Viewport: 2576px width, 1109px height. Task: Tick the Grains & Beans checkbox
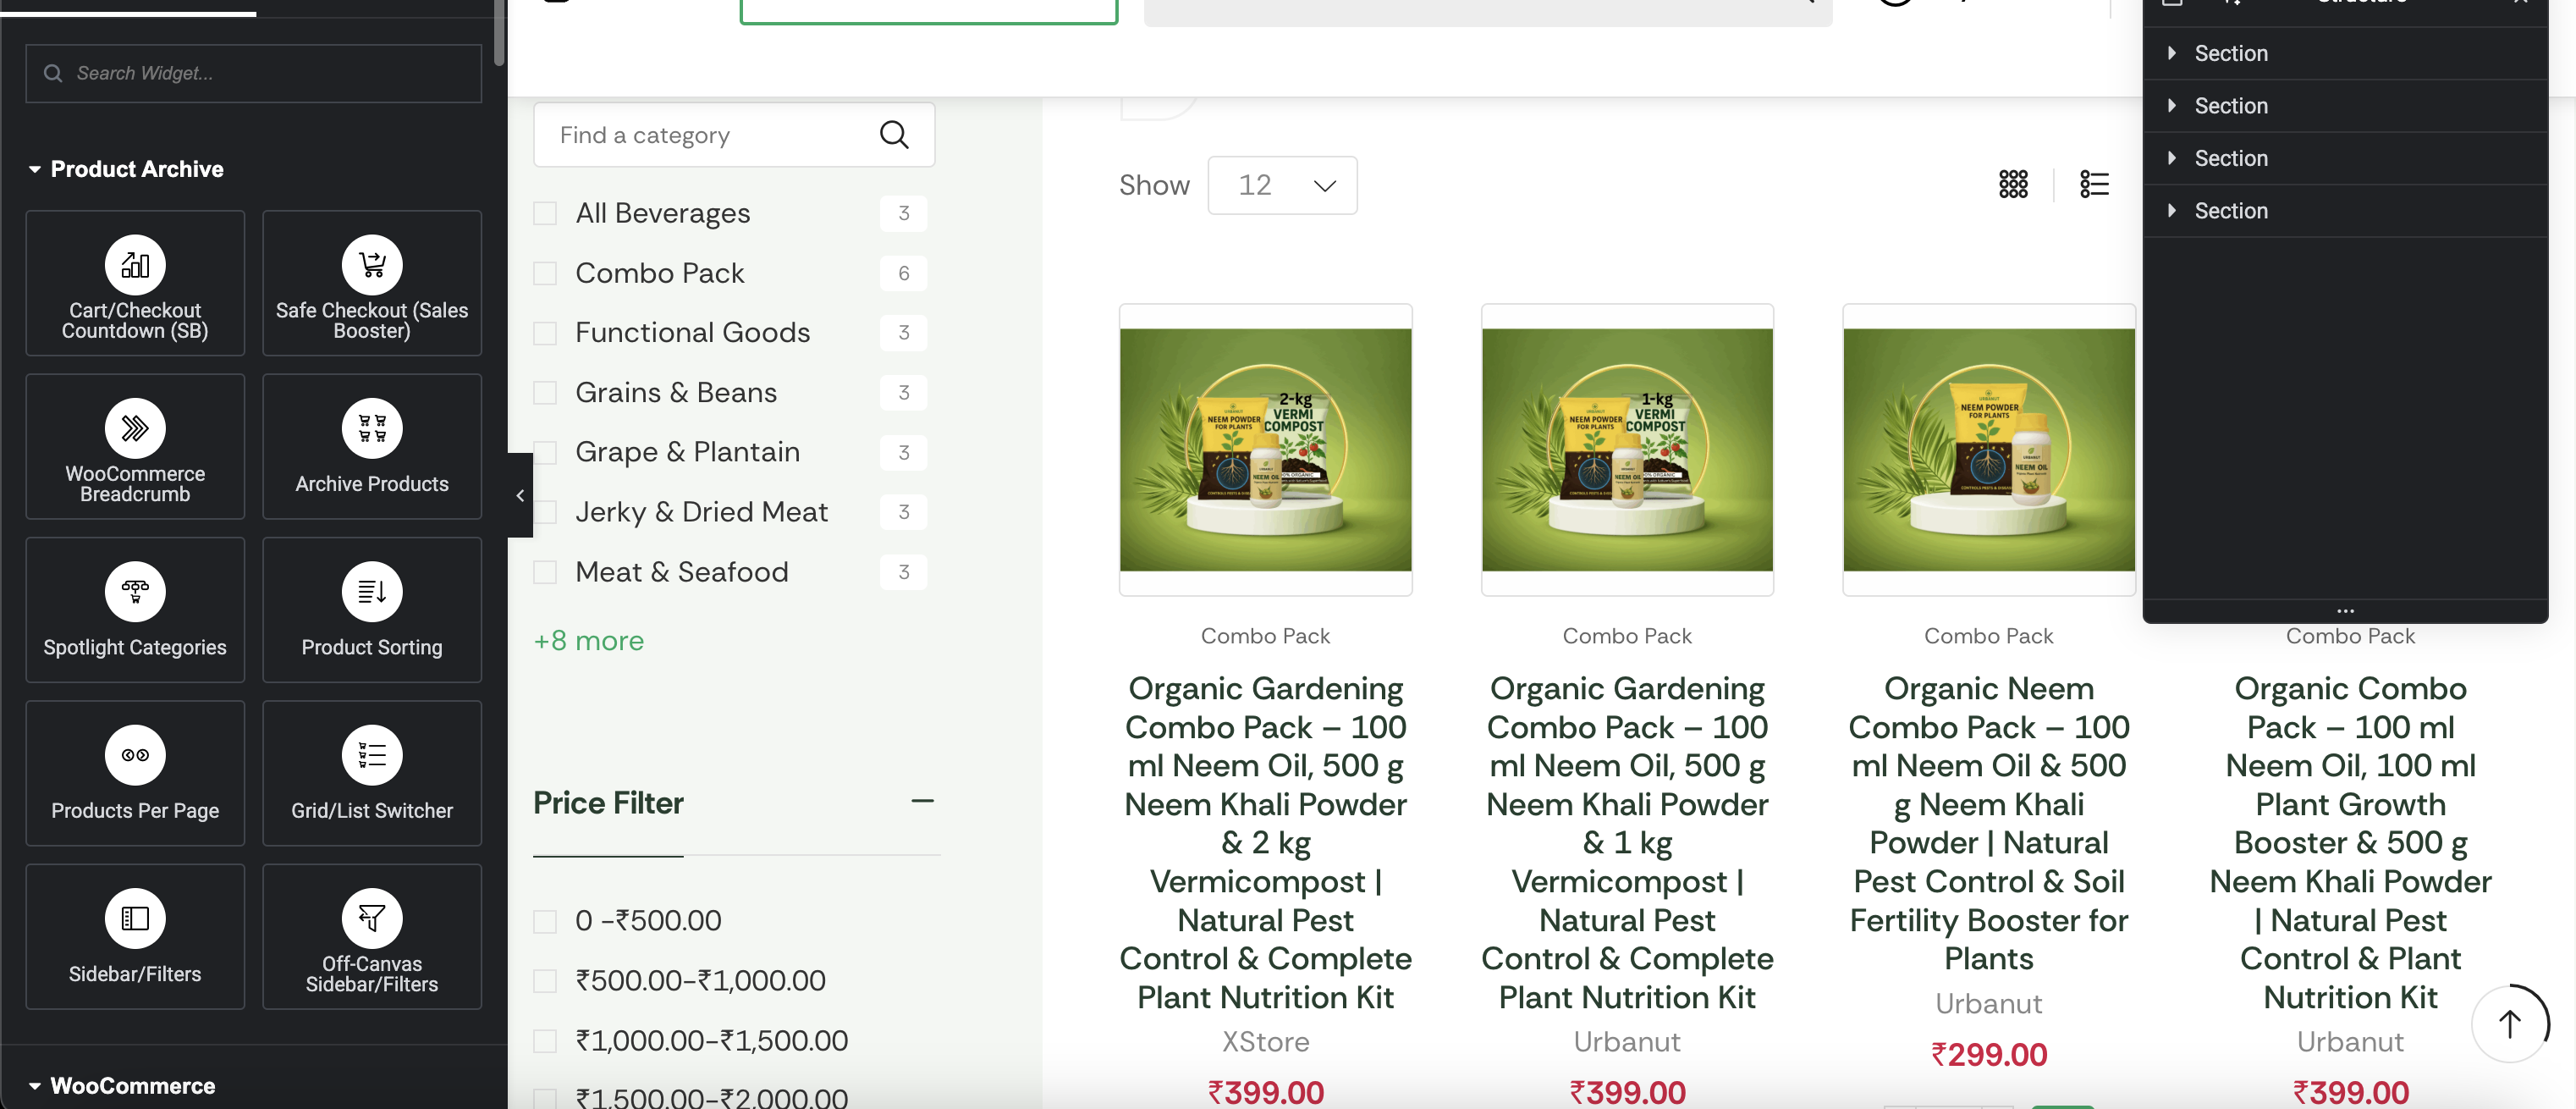click(545, 393)
